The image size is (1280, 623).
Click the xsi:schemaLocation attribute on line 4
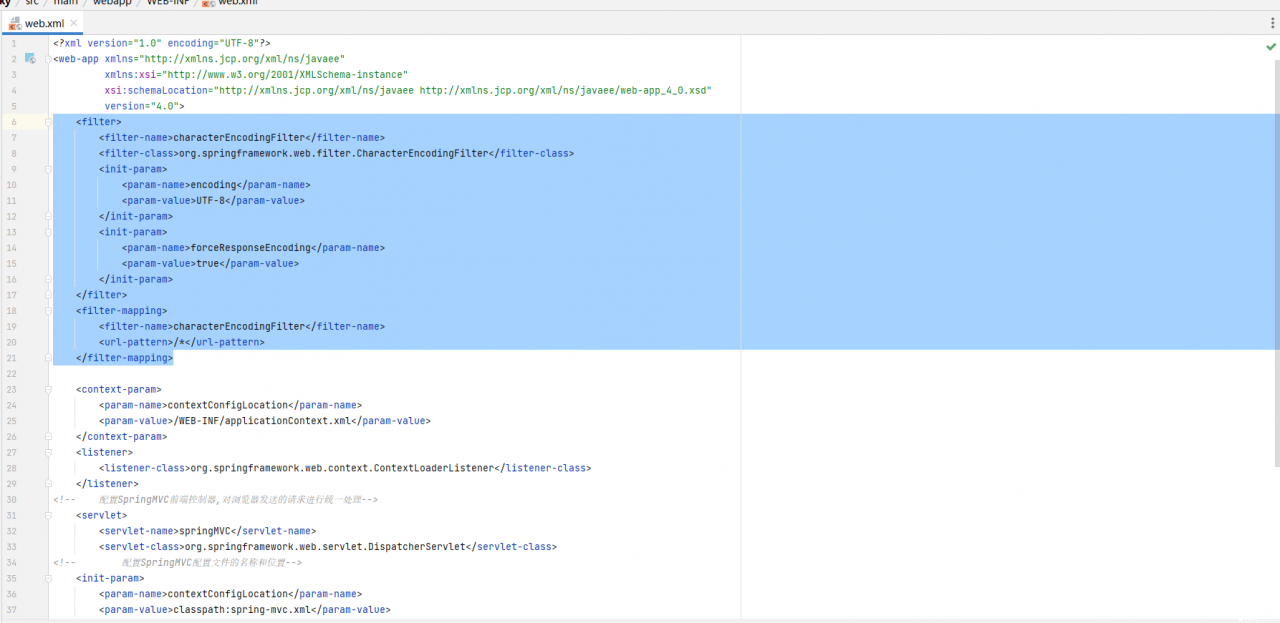point(408,90)
